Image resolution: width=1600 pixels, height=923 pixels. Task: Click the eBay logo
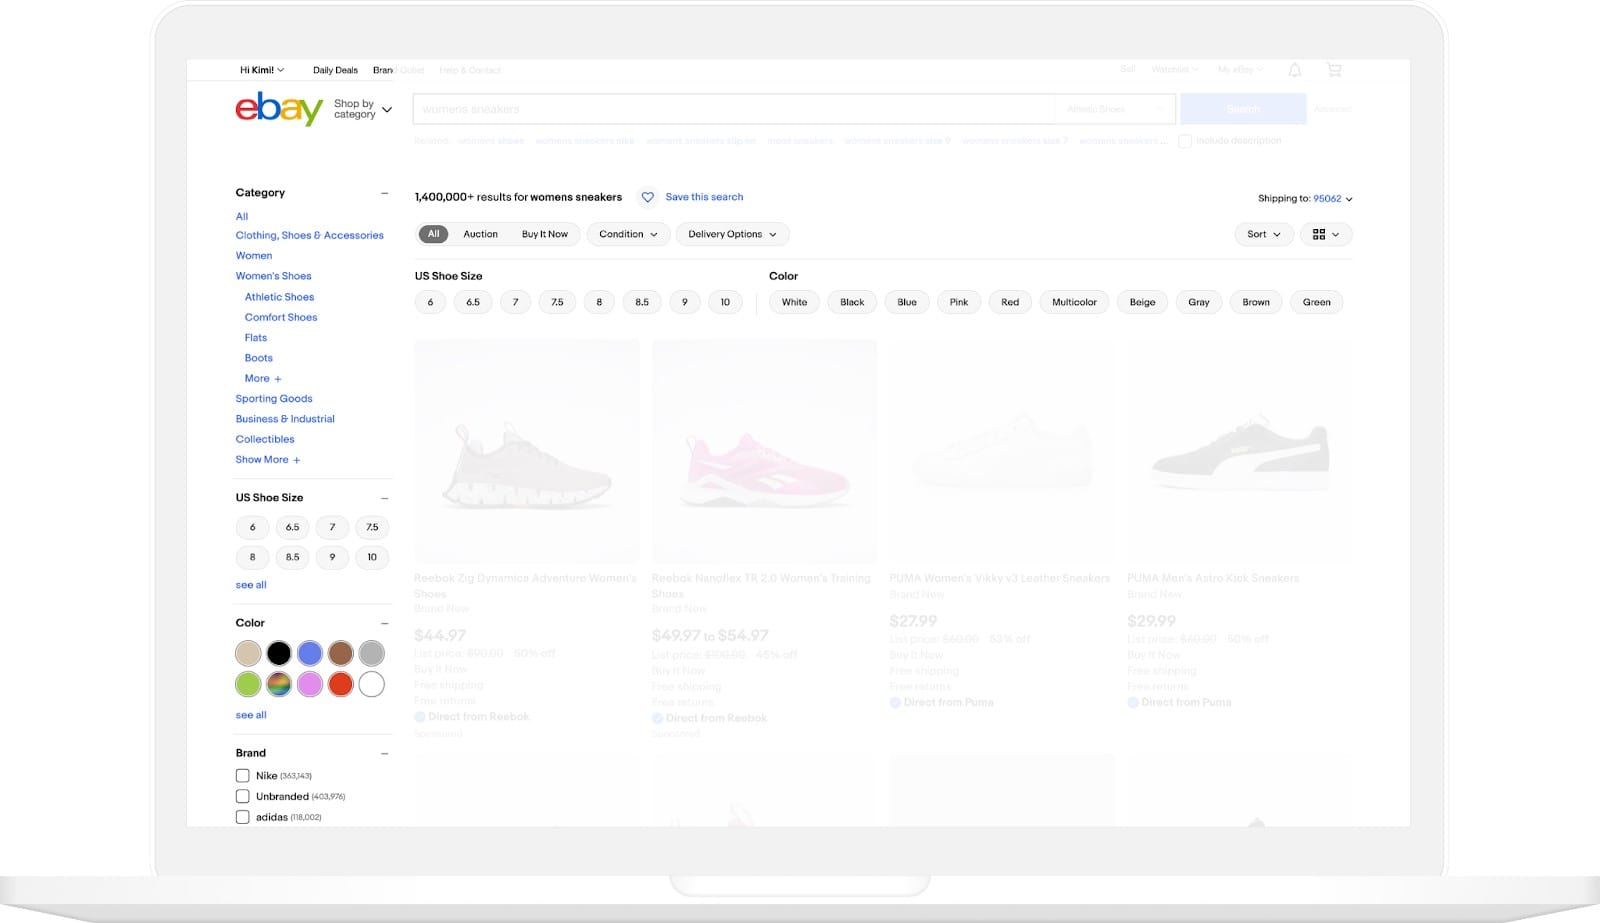pyautogui.click(x=279, y=108)
